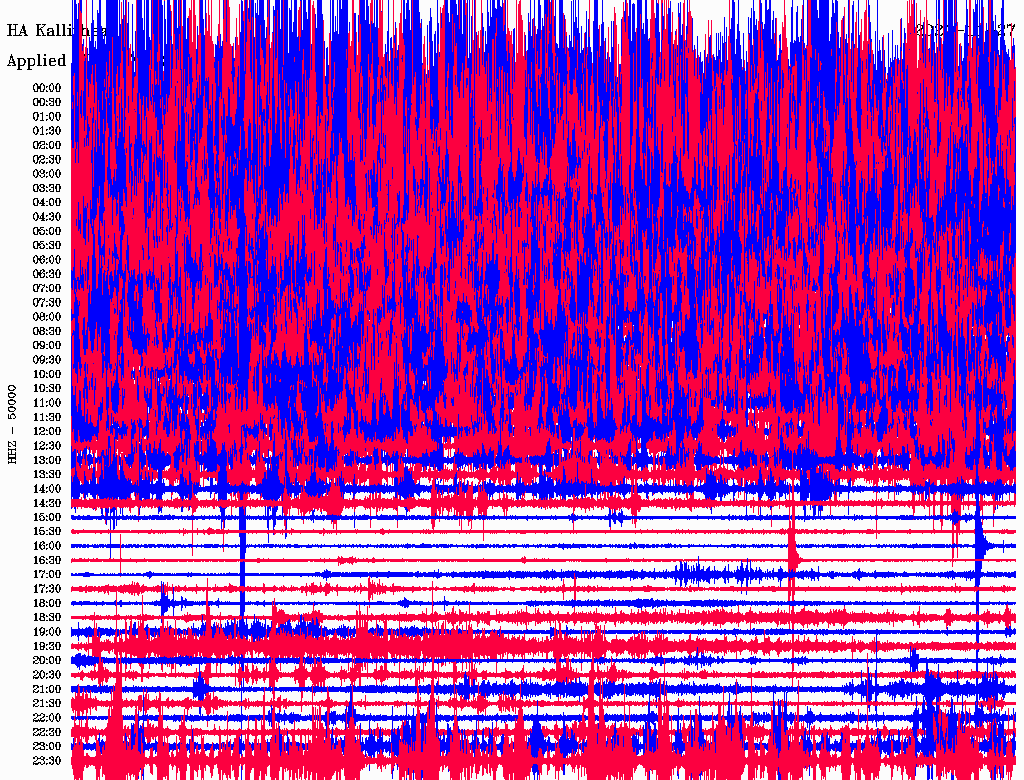
Task: Click the 20:00 time label
Action: click(x=47, y=661)
